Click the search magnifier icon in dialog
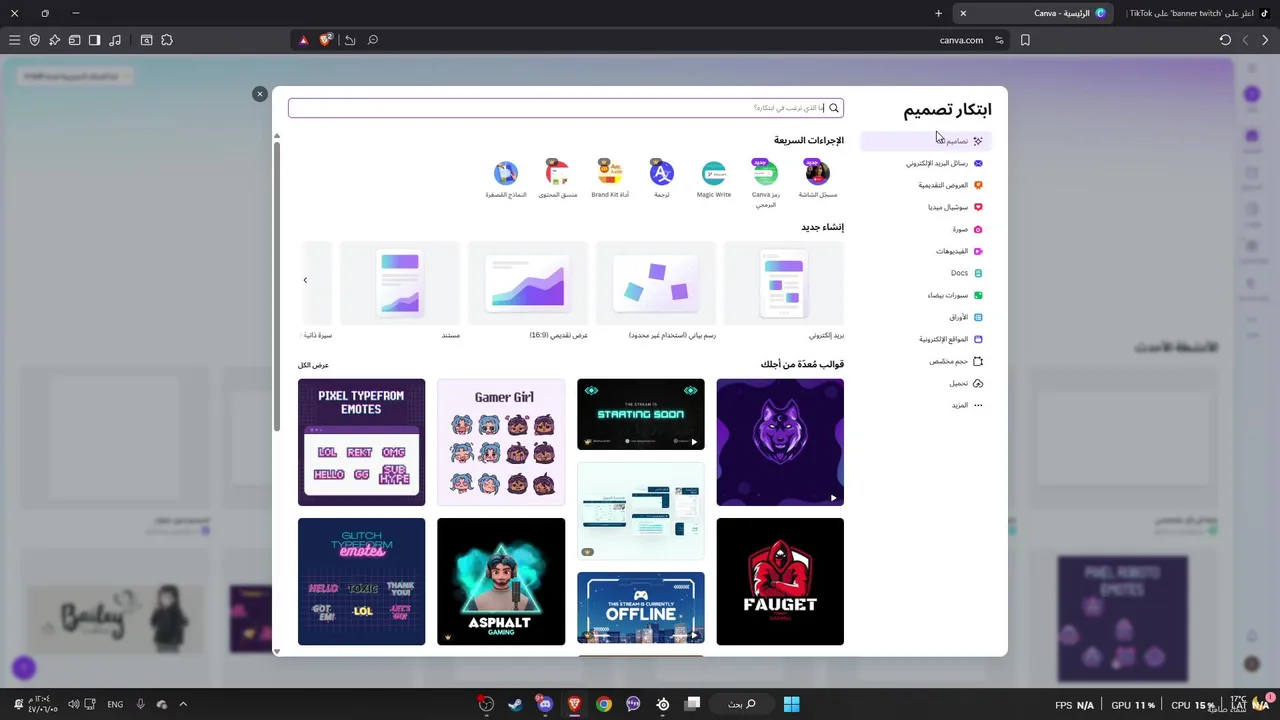This screenshot has height=720, width=1280. pyautogui.click(x=834, y=108)
